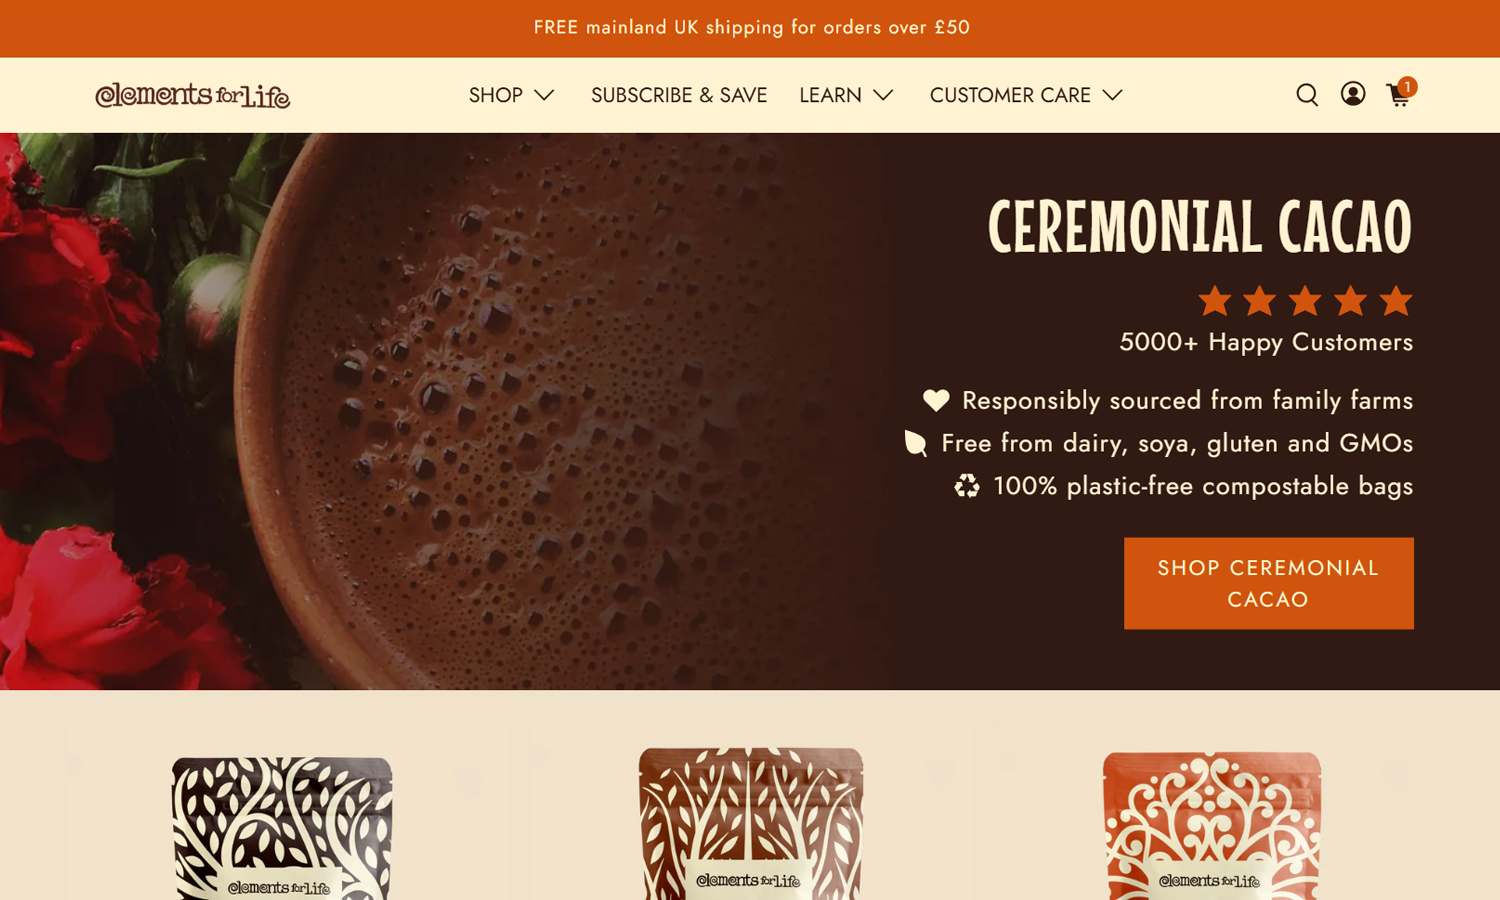
Task: Click the heart icon beside Responsibly sourced
Action: coord(936,400)
